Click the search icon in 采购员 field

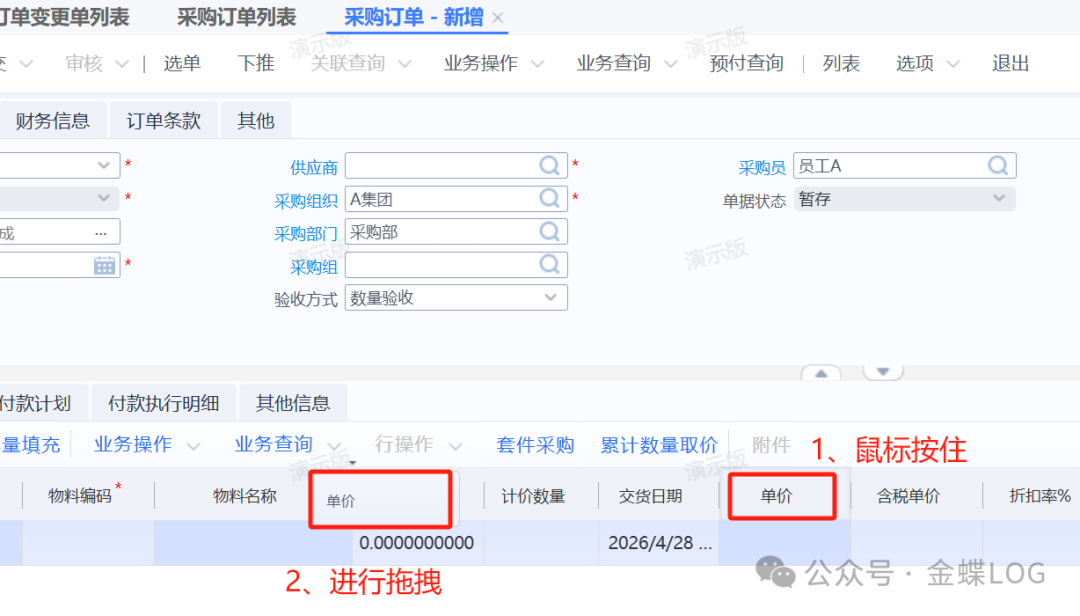pos(998,166)
